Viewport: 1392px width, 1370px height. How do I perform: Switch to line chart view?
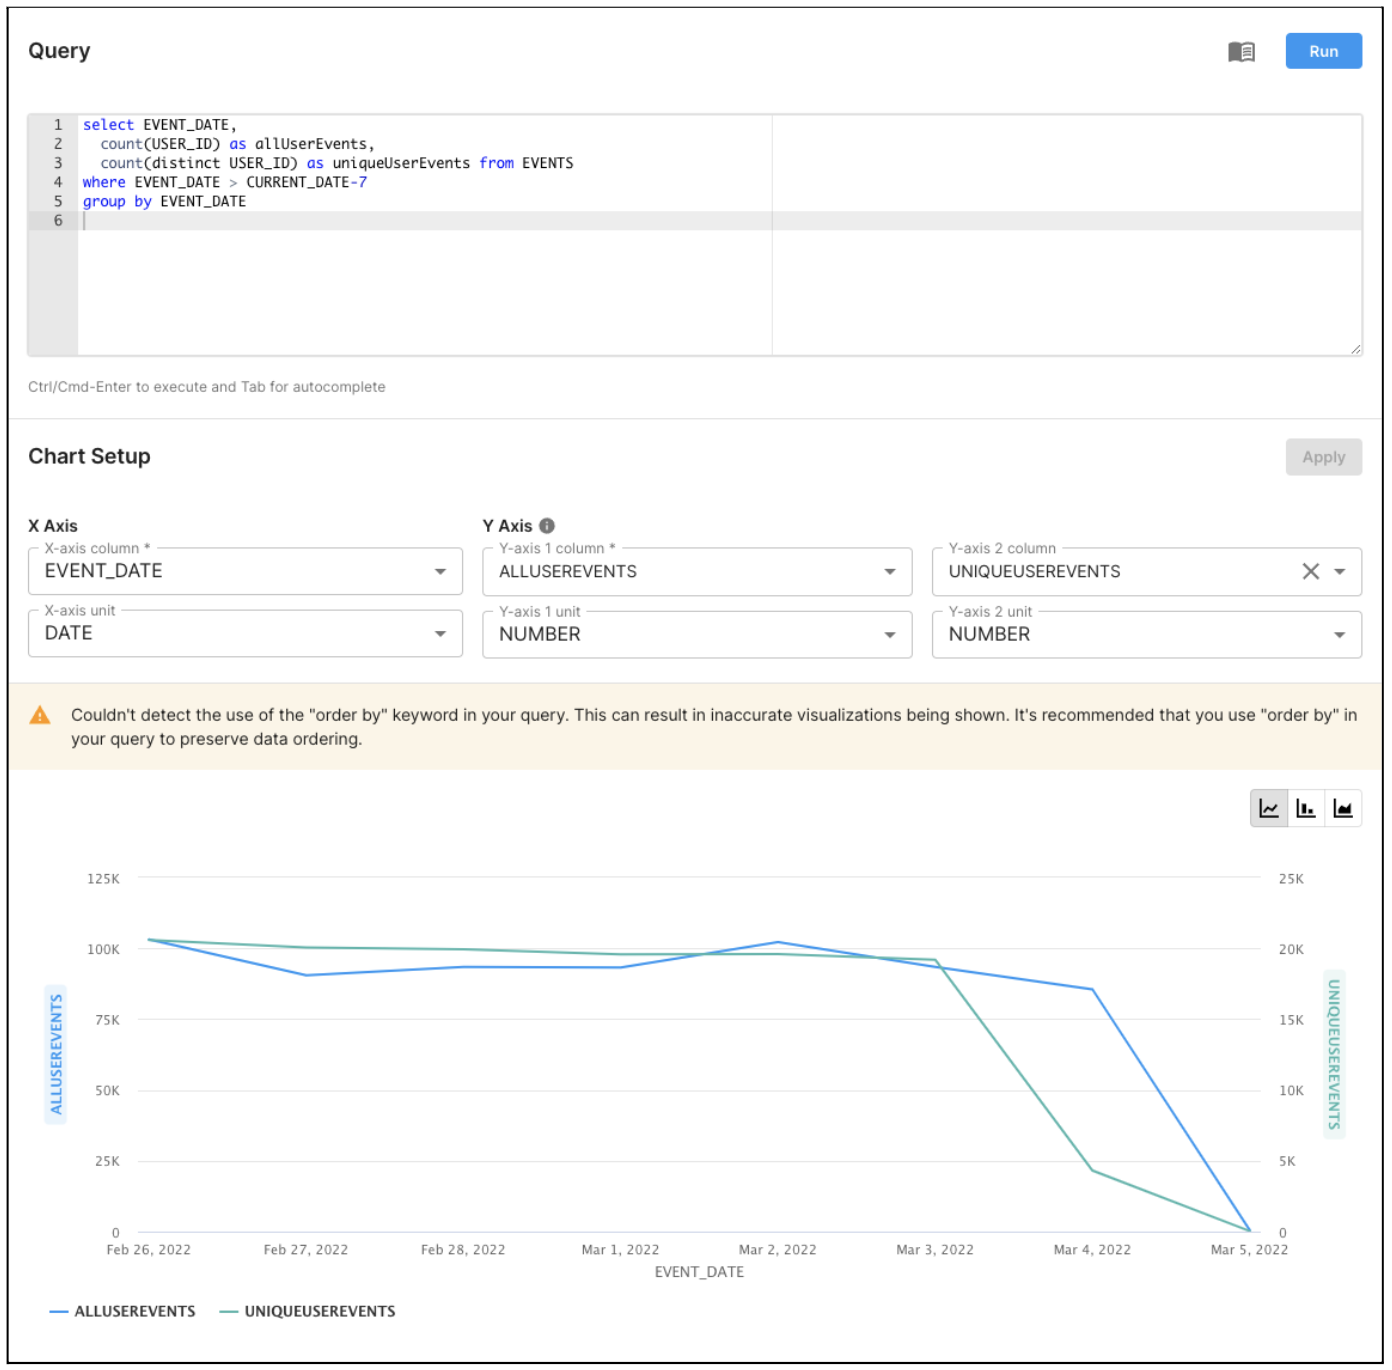(1268, 808)
